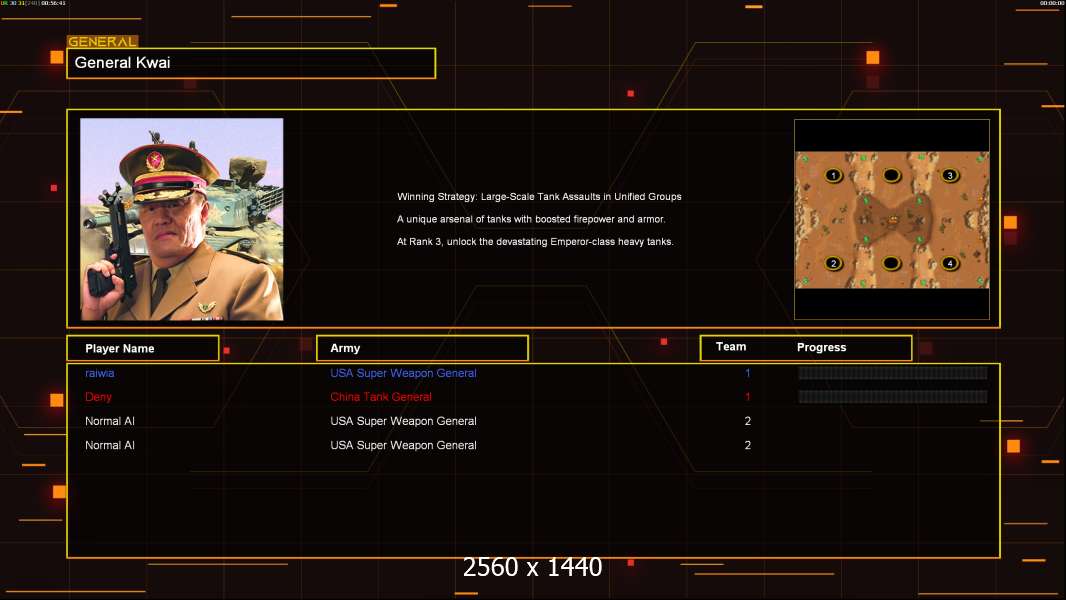Open the desert map preview thumbnail
This screenshot has width=1066, height=600.
[x=892, y=219]
